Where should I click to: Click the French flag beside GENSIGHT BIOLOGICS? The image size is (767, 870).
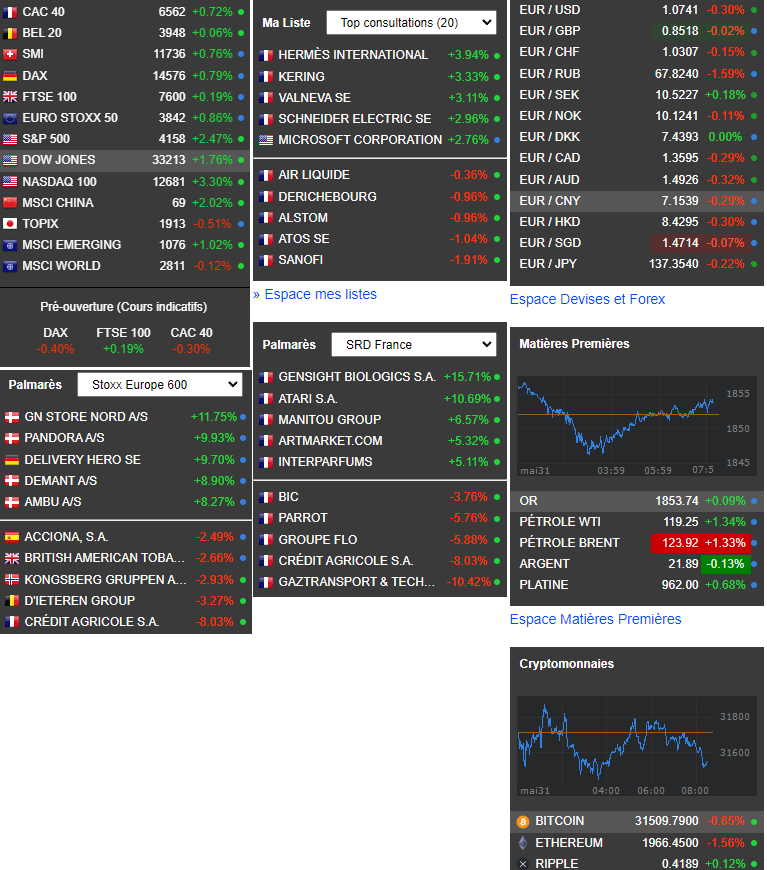click(266, 377)
